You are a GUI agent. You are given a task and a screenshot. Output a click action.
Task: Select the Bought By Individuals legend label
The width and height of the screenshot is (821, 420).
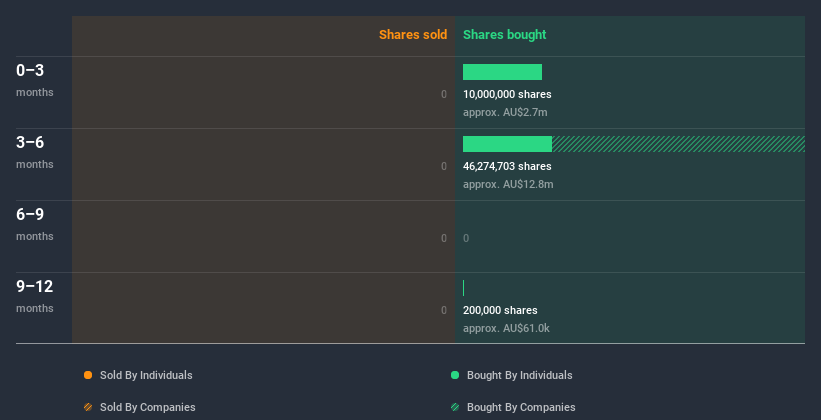(x=519, y=375)
